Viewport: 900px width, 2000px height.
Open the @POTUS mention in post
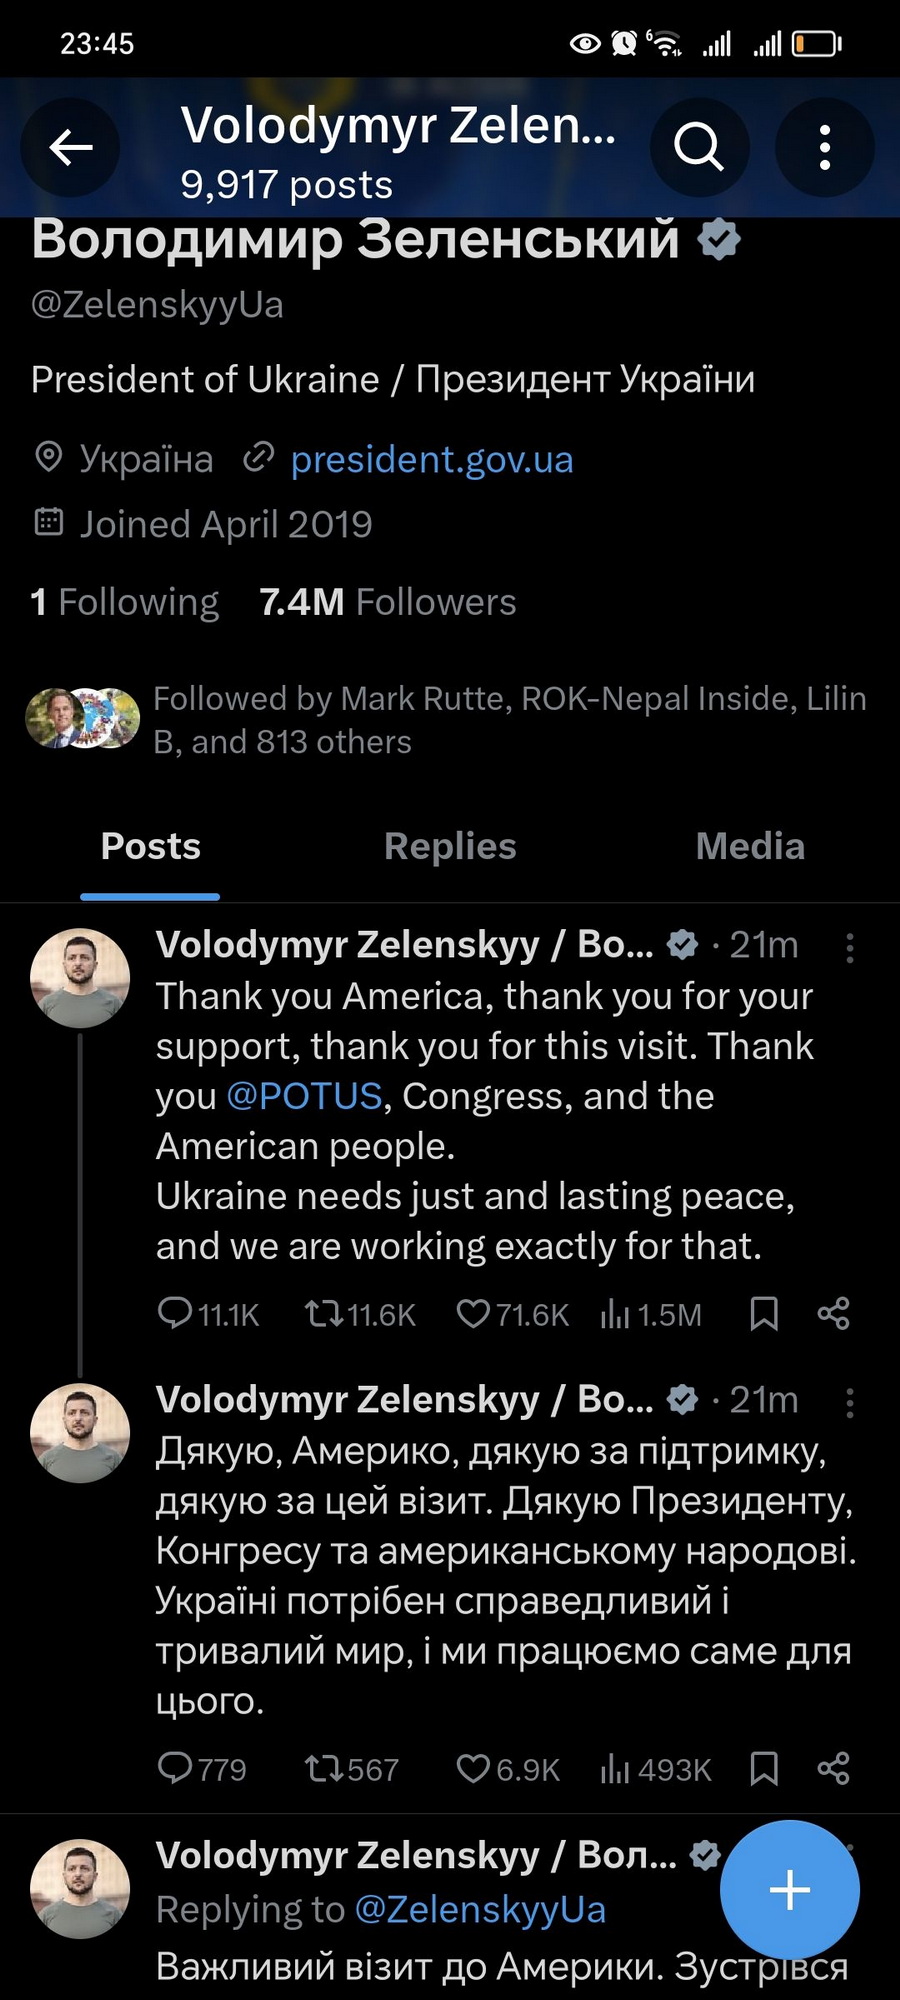(304, 1096)
